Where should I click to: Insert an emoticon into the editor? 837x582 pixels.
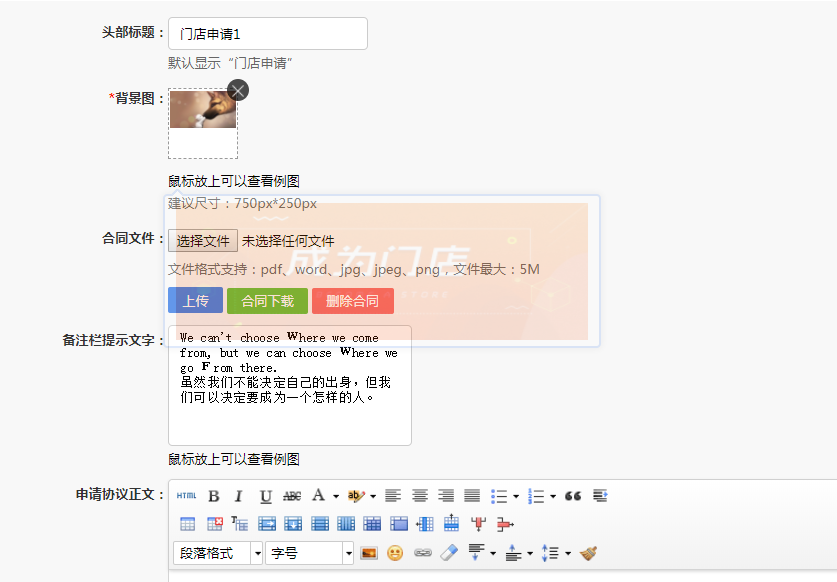pos(395,553)
